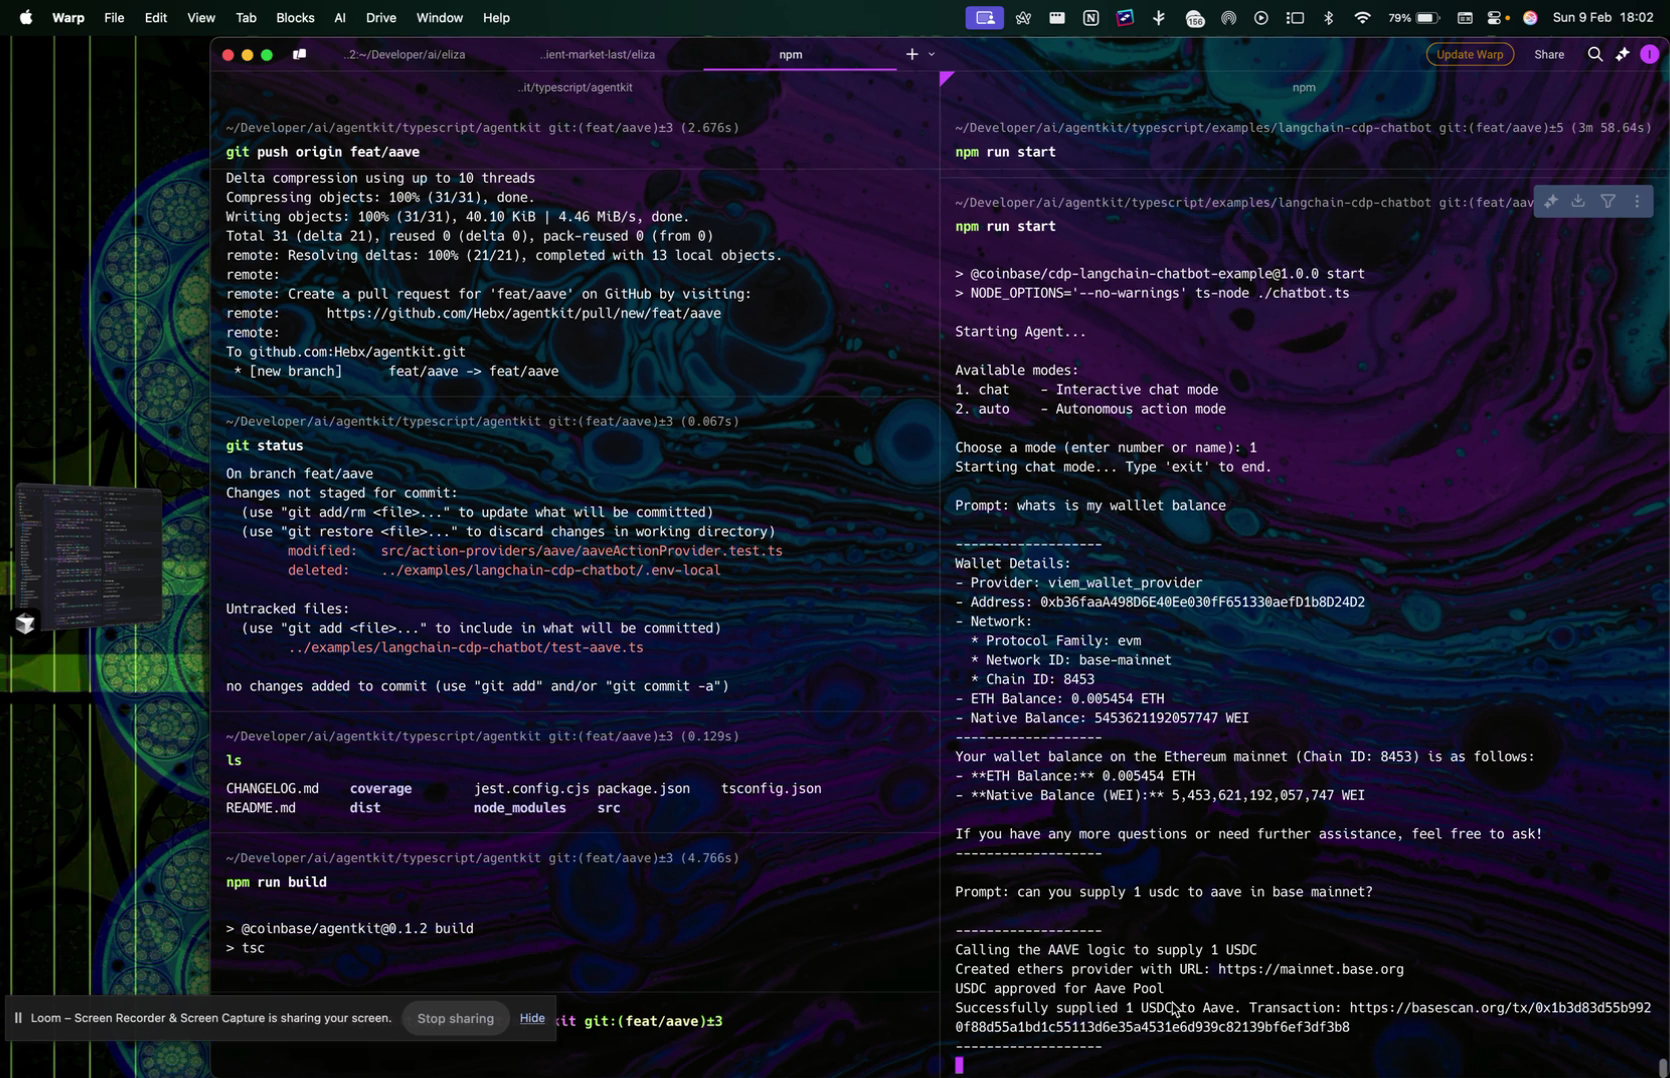Click the AirDrop menu bar icon
1670x1078 pixels.
[1228, 17]
